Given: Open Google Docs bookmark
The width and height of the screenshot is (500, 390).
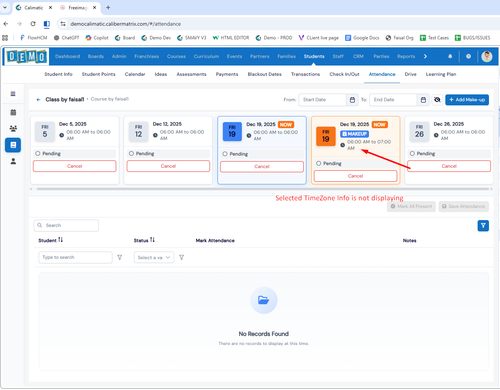Looking at the screenshot, I should point(362,38).
